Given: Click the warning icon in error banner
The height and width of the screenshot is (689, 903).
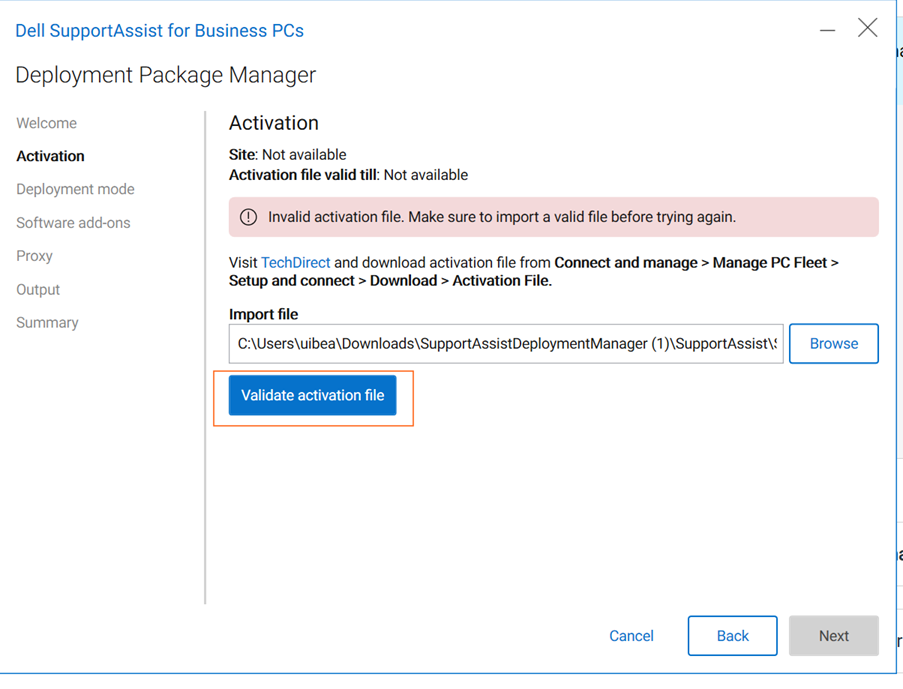Looking at the screenshot, I should (x=247, y=217).
